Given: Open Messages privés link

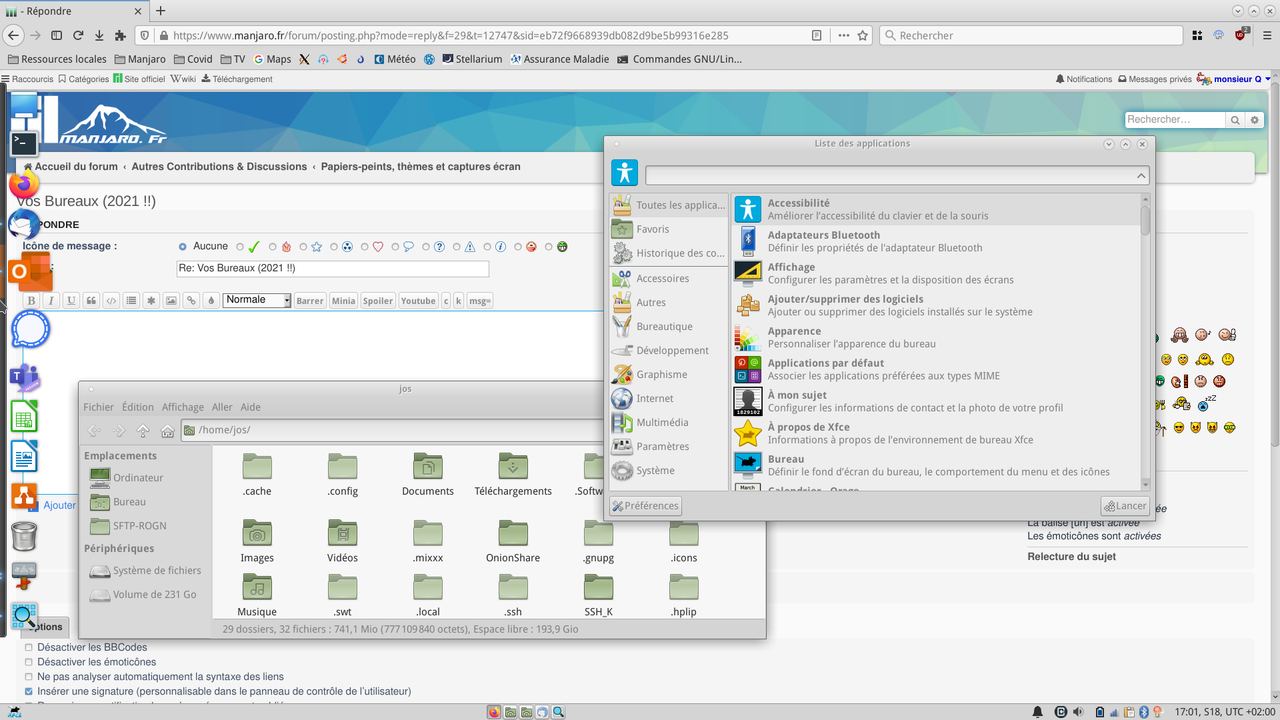Looking at the screenshot, I should click(x=1155, y=79).
